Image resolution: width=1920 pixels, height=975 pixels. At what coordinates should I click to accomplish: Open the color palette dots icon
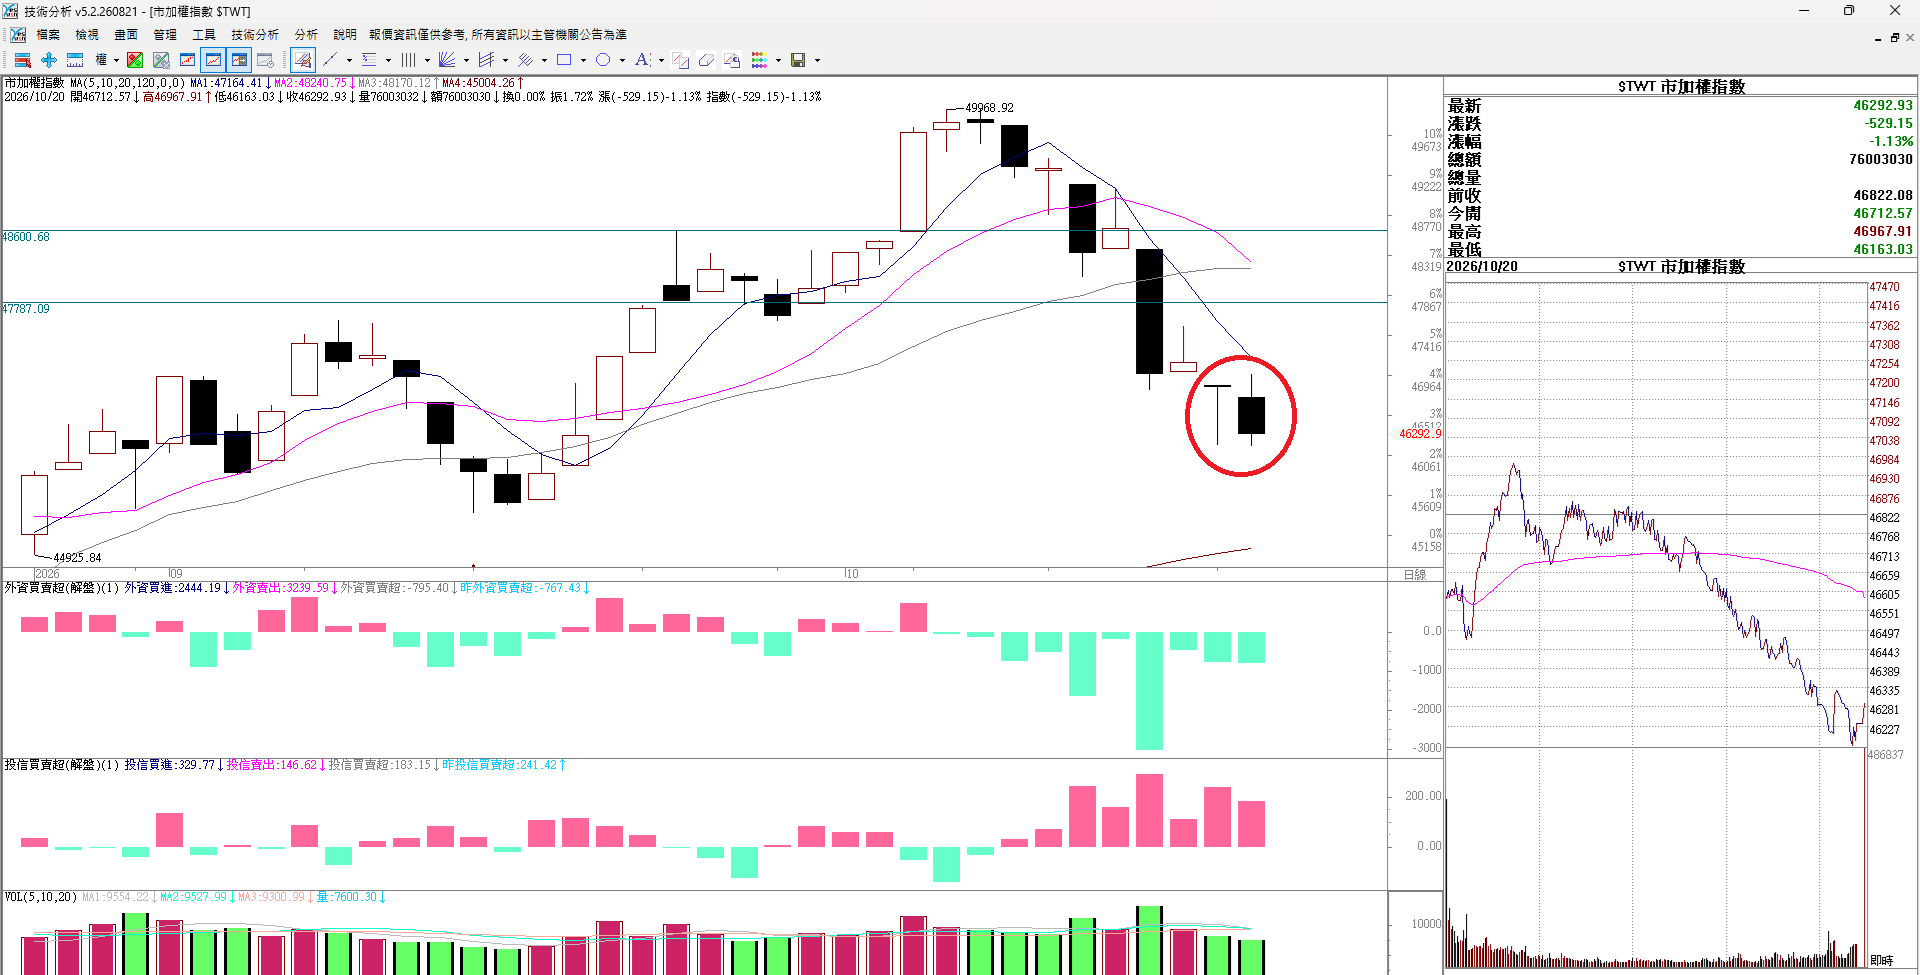tap(759, 60)
